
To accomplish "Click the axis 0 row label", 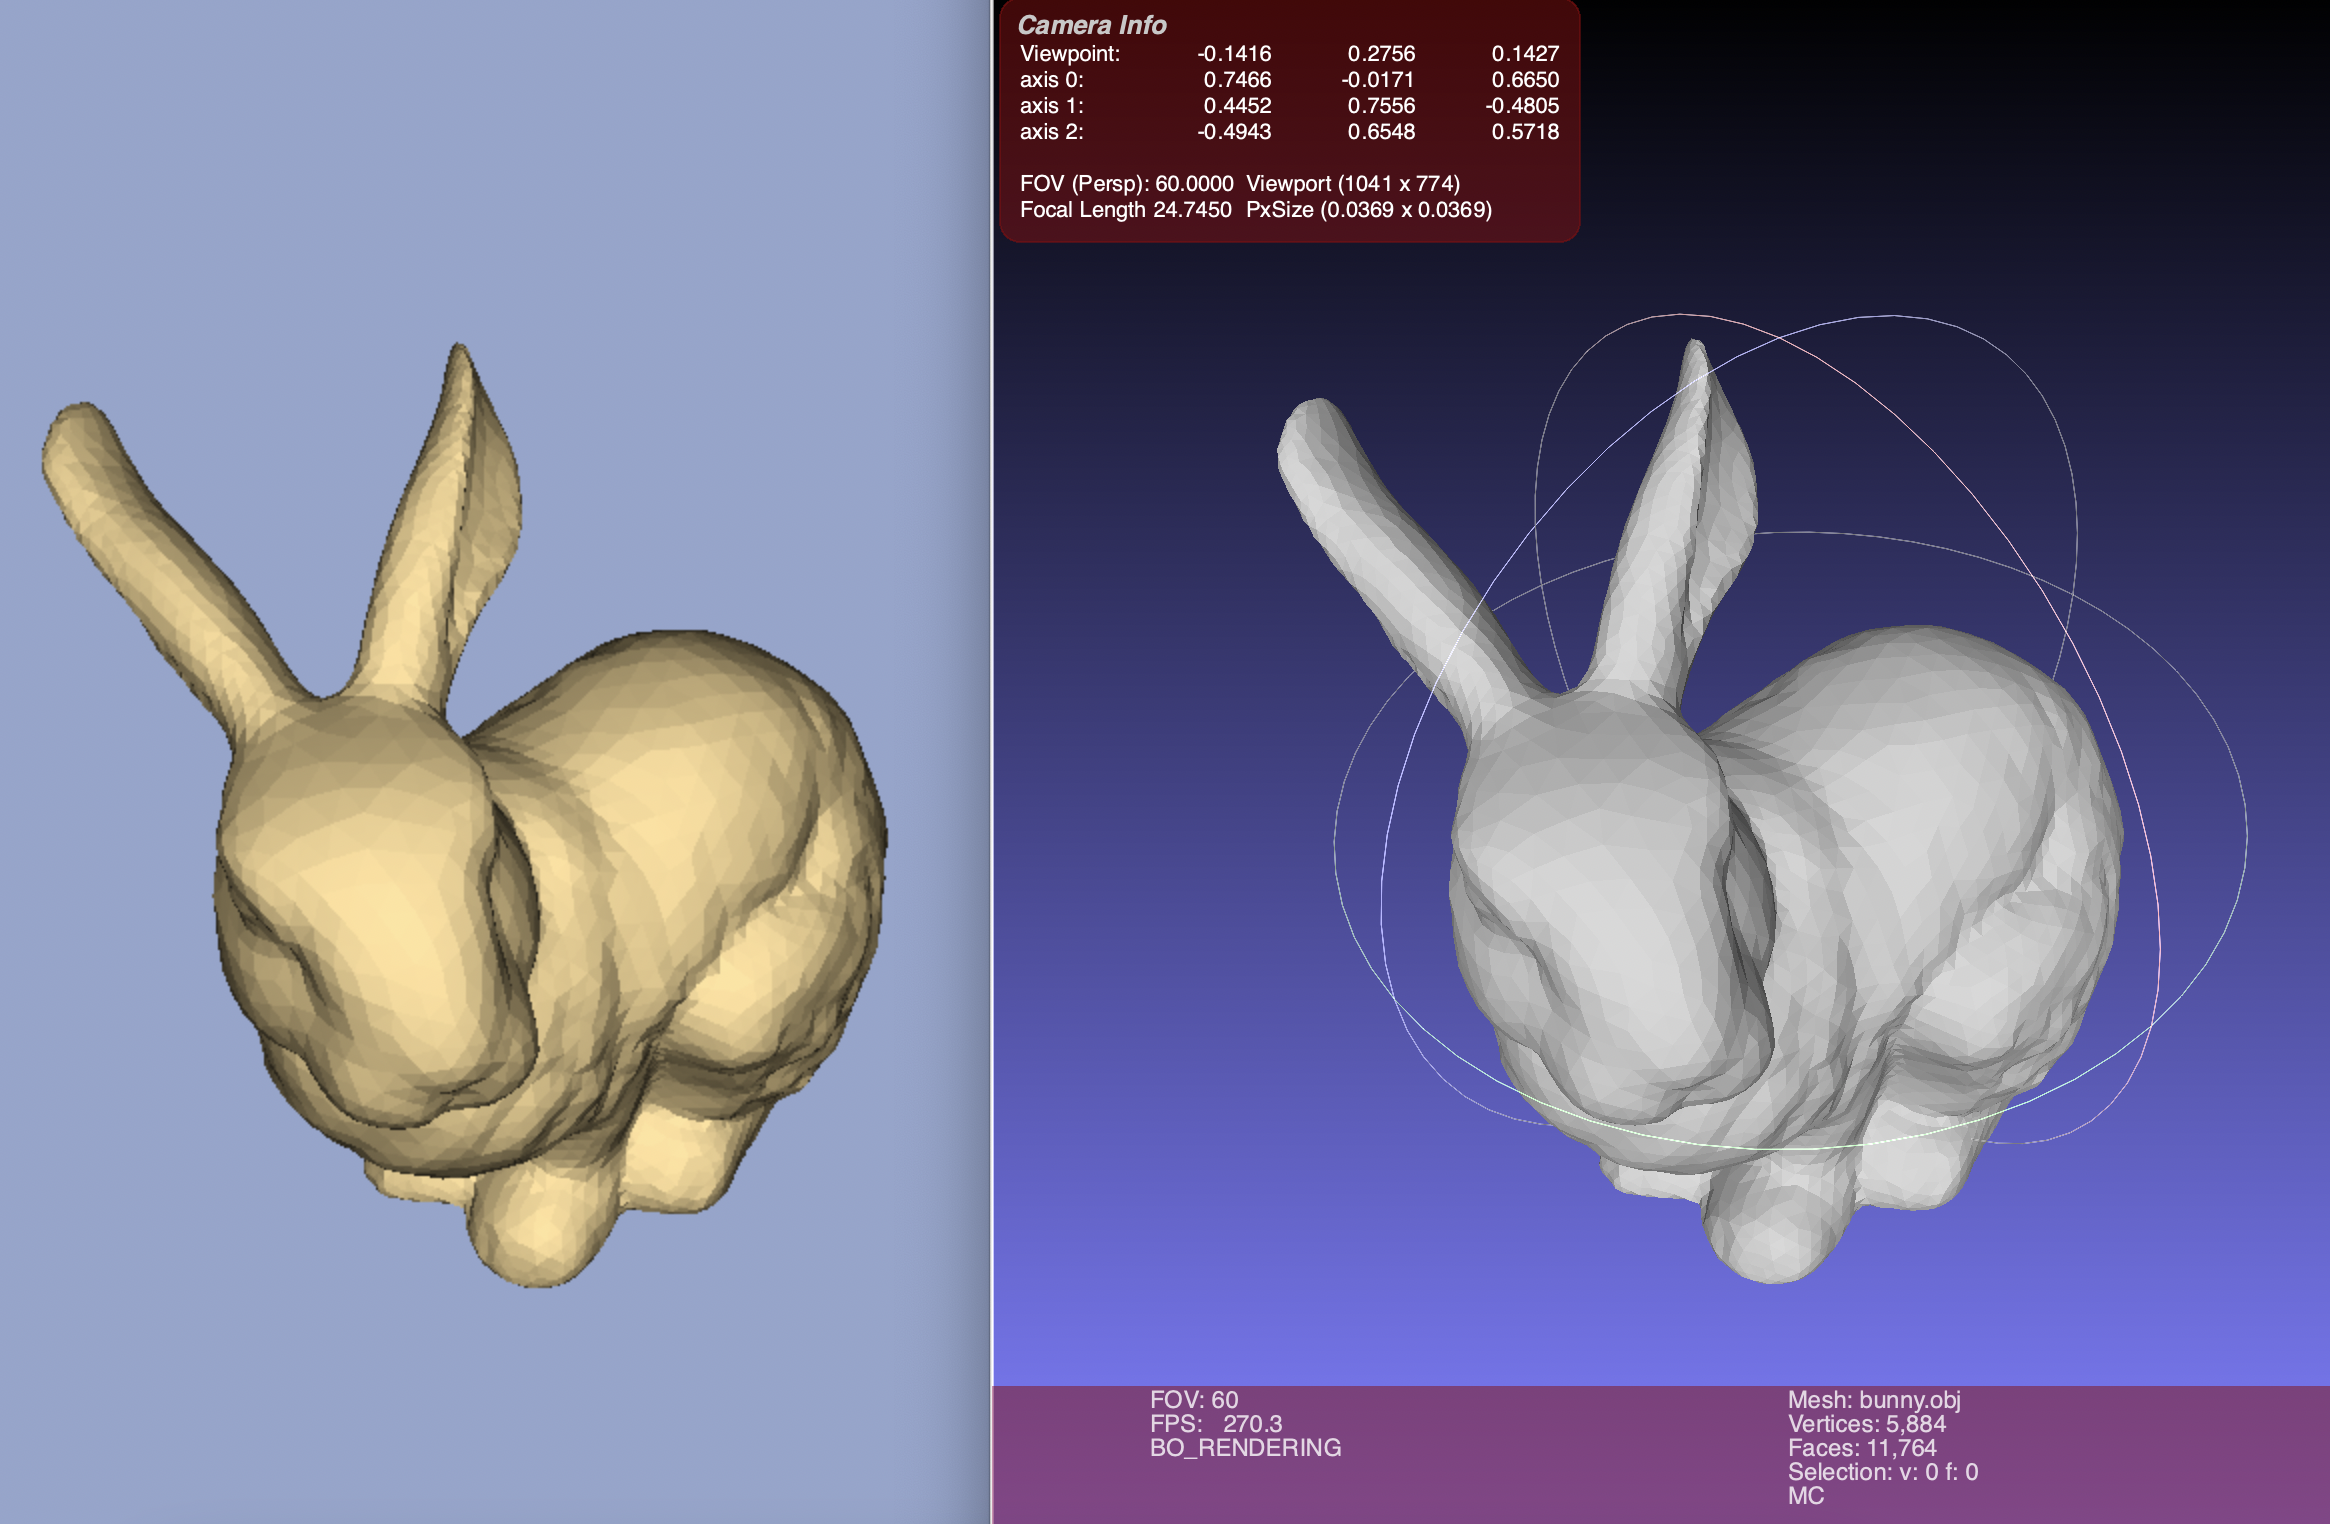I will tap(1051, 80).
